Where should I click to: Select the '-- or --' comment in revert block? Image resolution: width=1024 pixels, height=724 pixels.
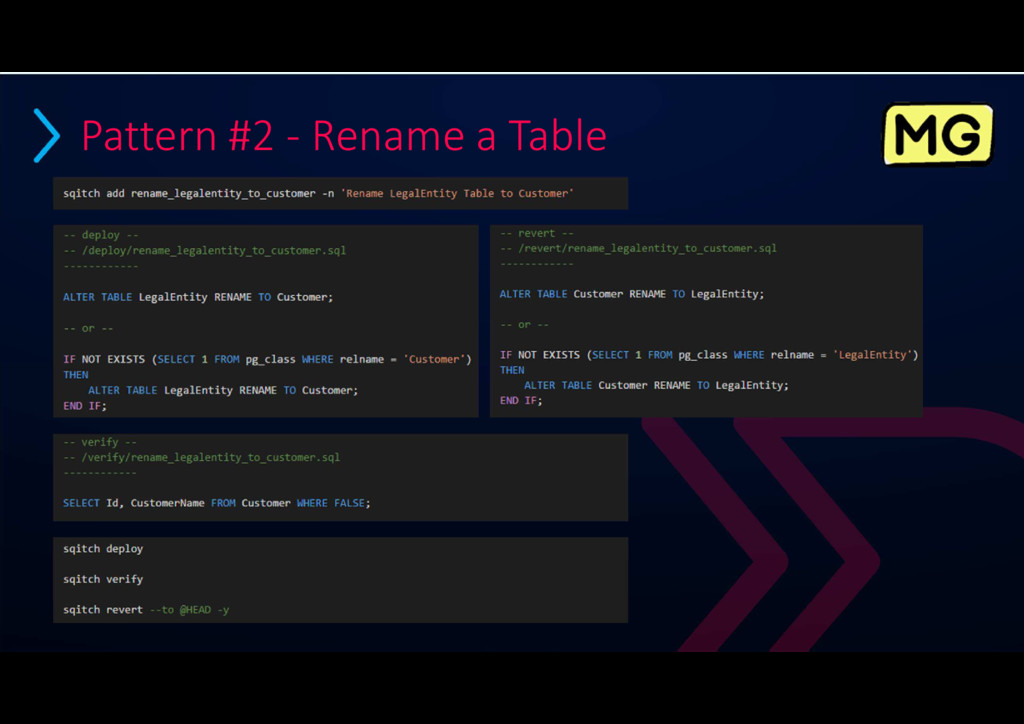pos(524,324)
